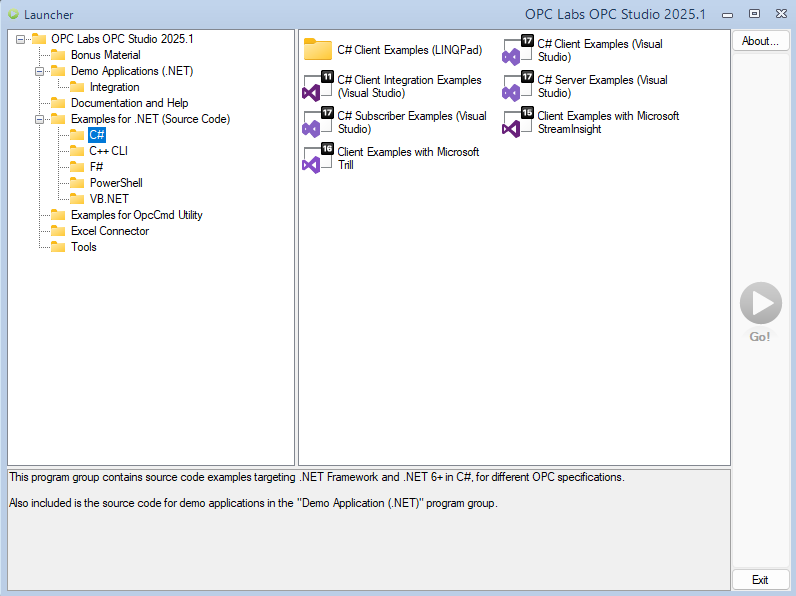The image size is (796, 596).
Task: Choose VB.NET in the tree
Action: point(108,199)
